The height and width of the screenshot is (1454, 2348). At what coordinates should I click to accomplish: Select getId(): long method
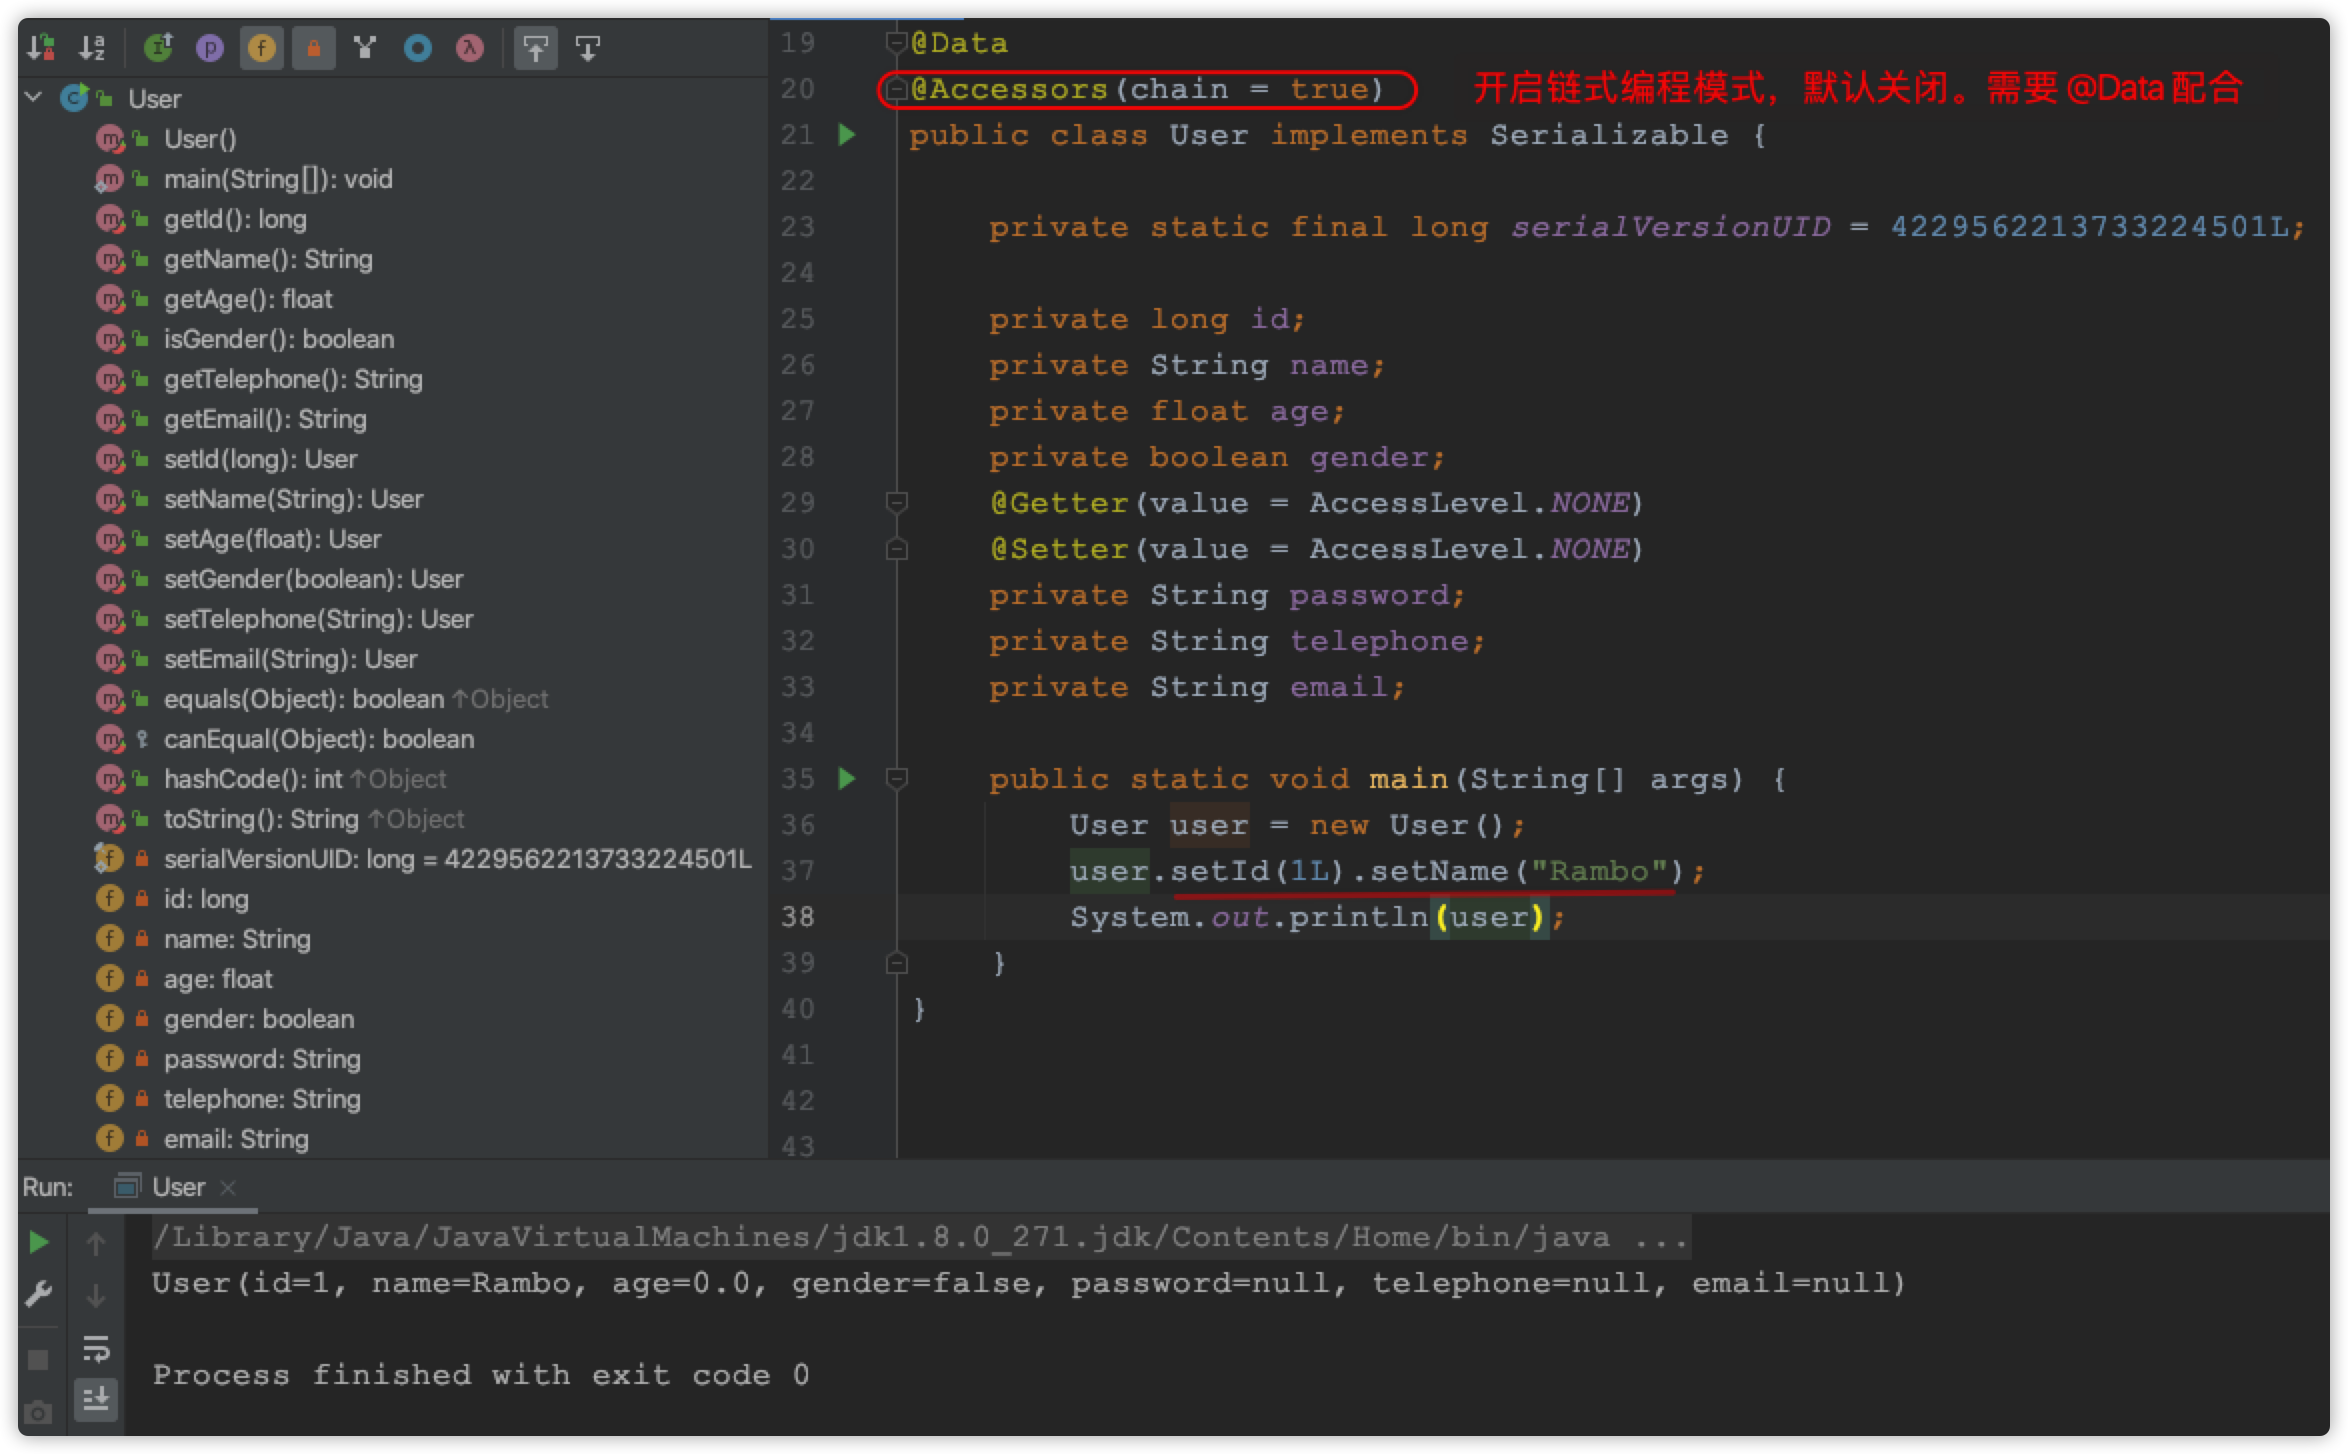click(235, 219)
